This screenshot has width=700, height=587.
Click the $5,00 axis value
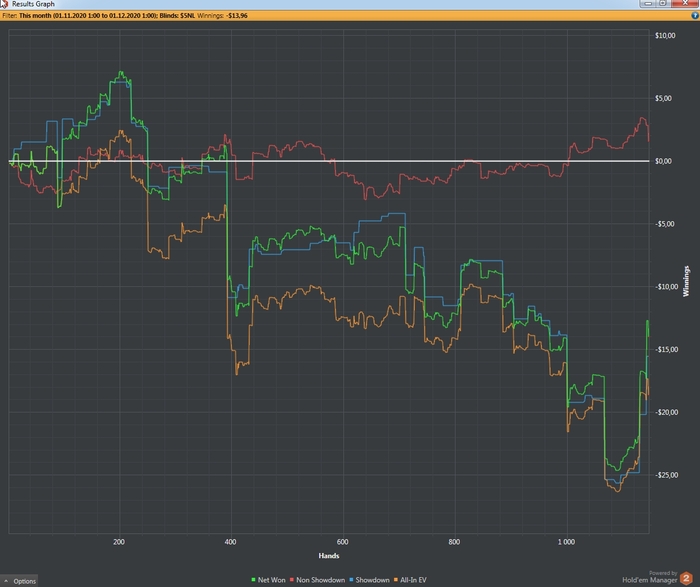(x=663, y=98)
